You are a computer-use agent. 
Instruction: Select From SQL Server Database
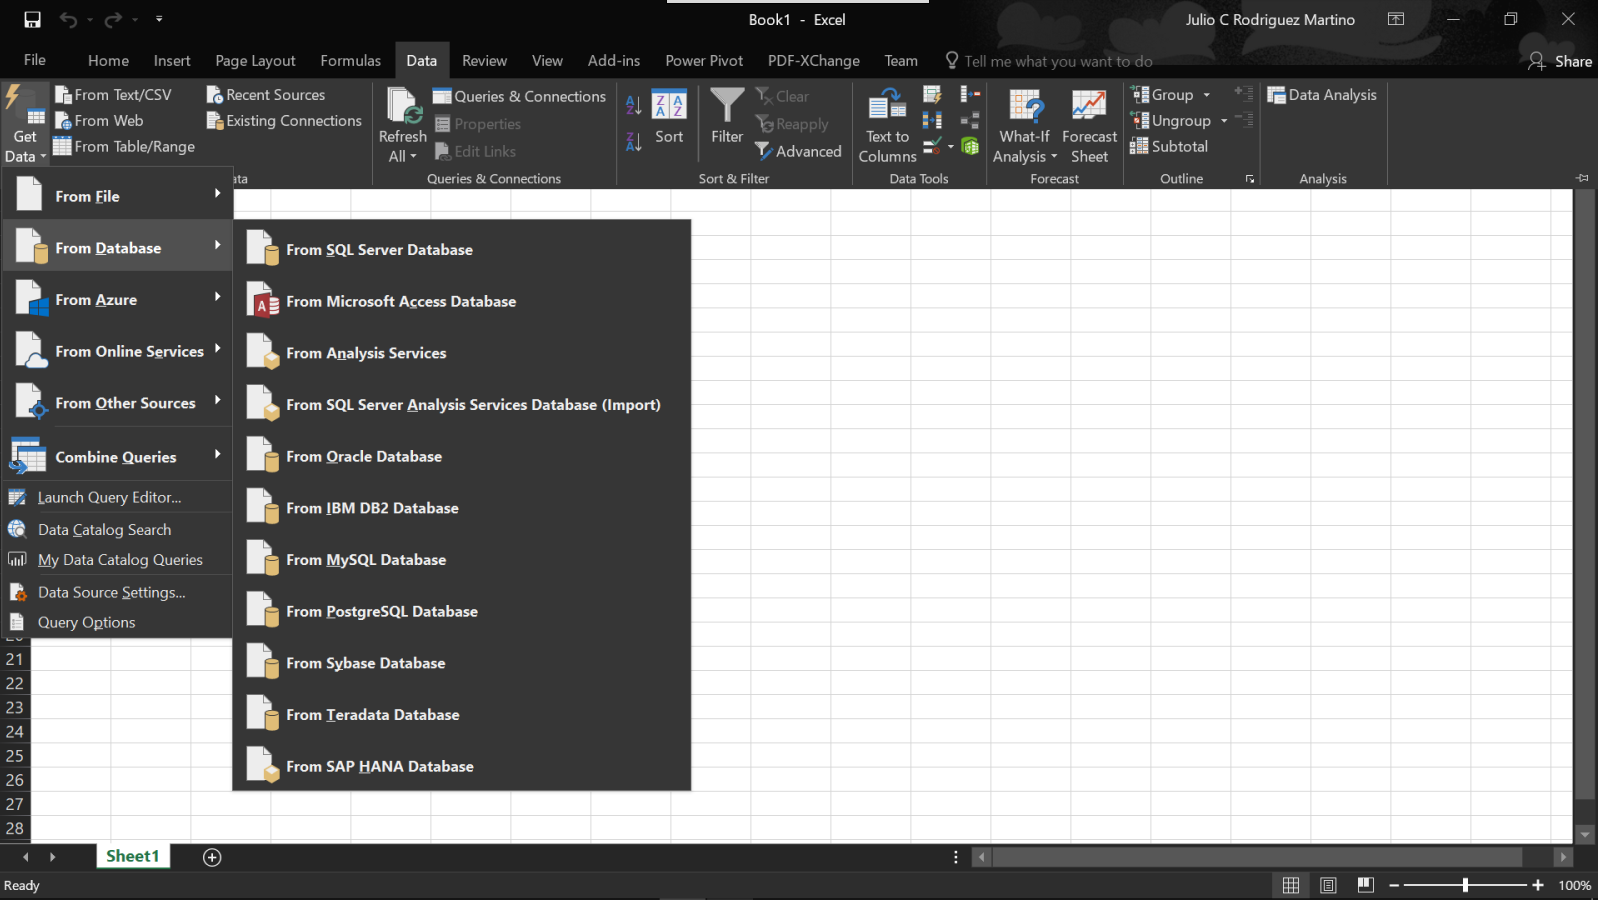click(x=462, y=249)
